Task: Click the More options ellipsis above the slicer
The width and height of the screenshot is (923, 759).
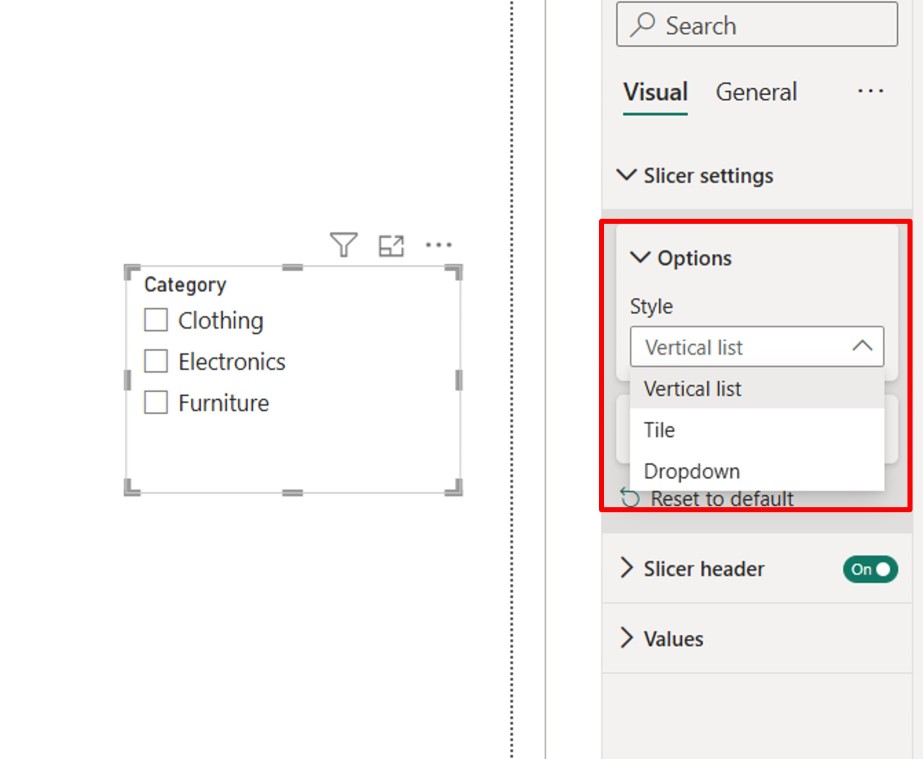Action: [438, 243]
